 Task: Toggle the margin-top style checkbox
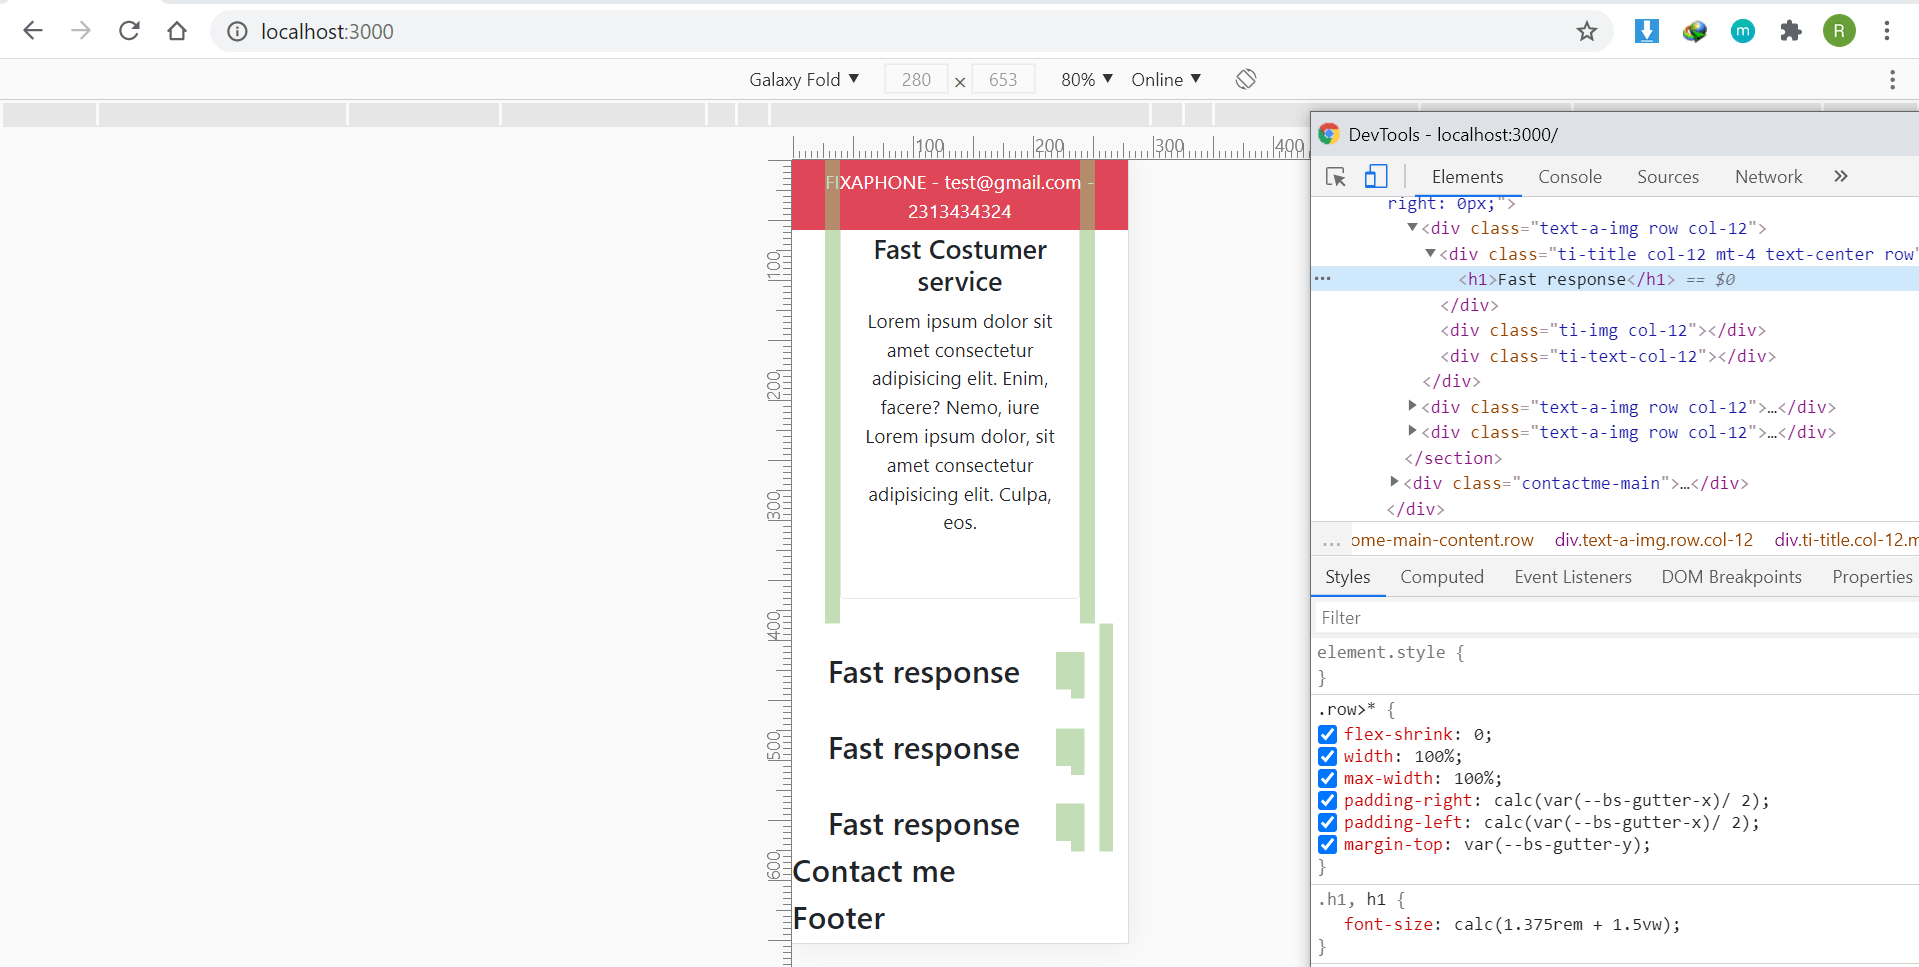1327,844
